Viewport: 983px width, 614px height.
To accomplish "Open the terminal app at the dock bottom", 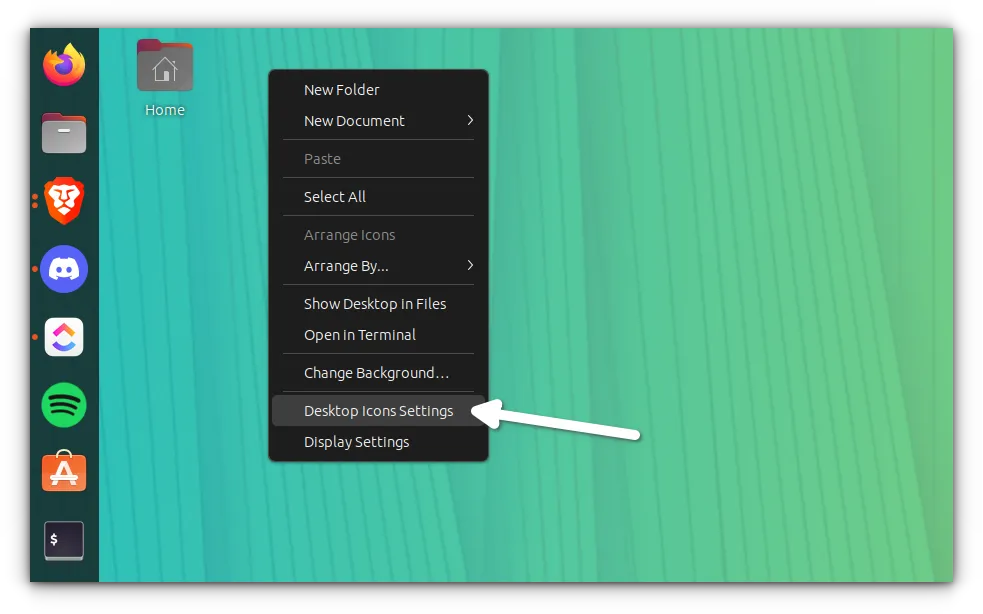I will click(x=63, y=540).
